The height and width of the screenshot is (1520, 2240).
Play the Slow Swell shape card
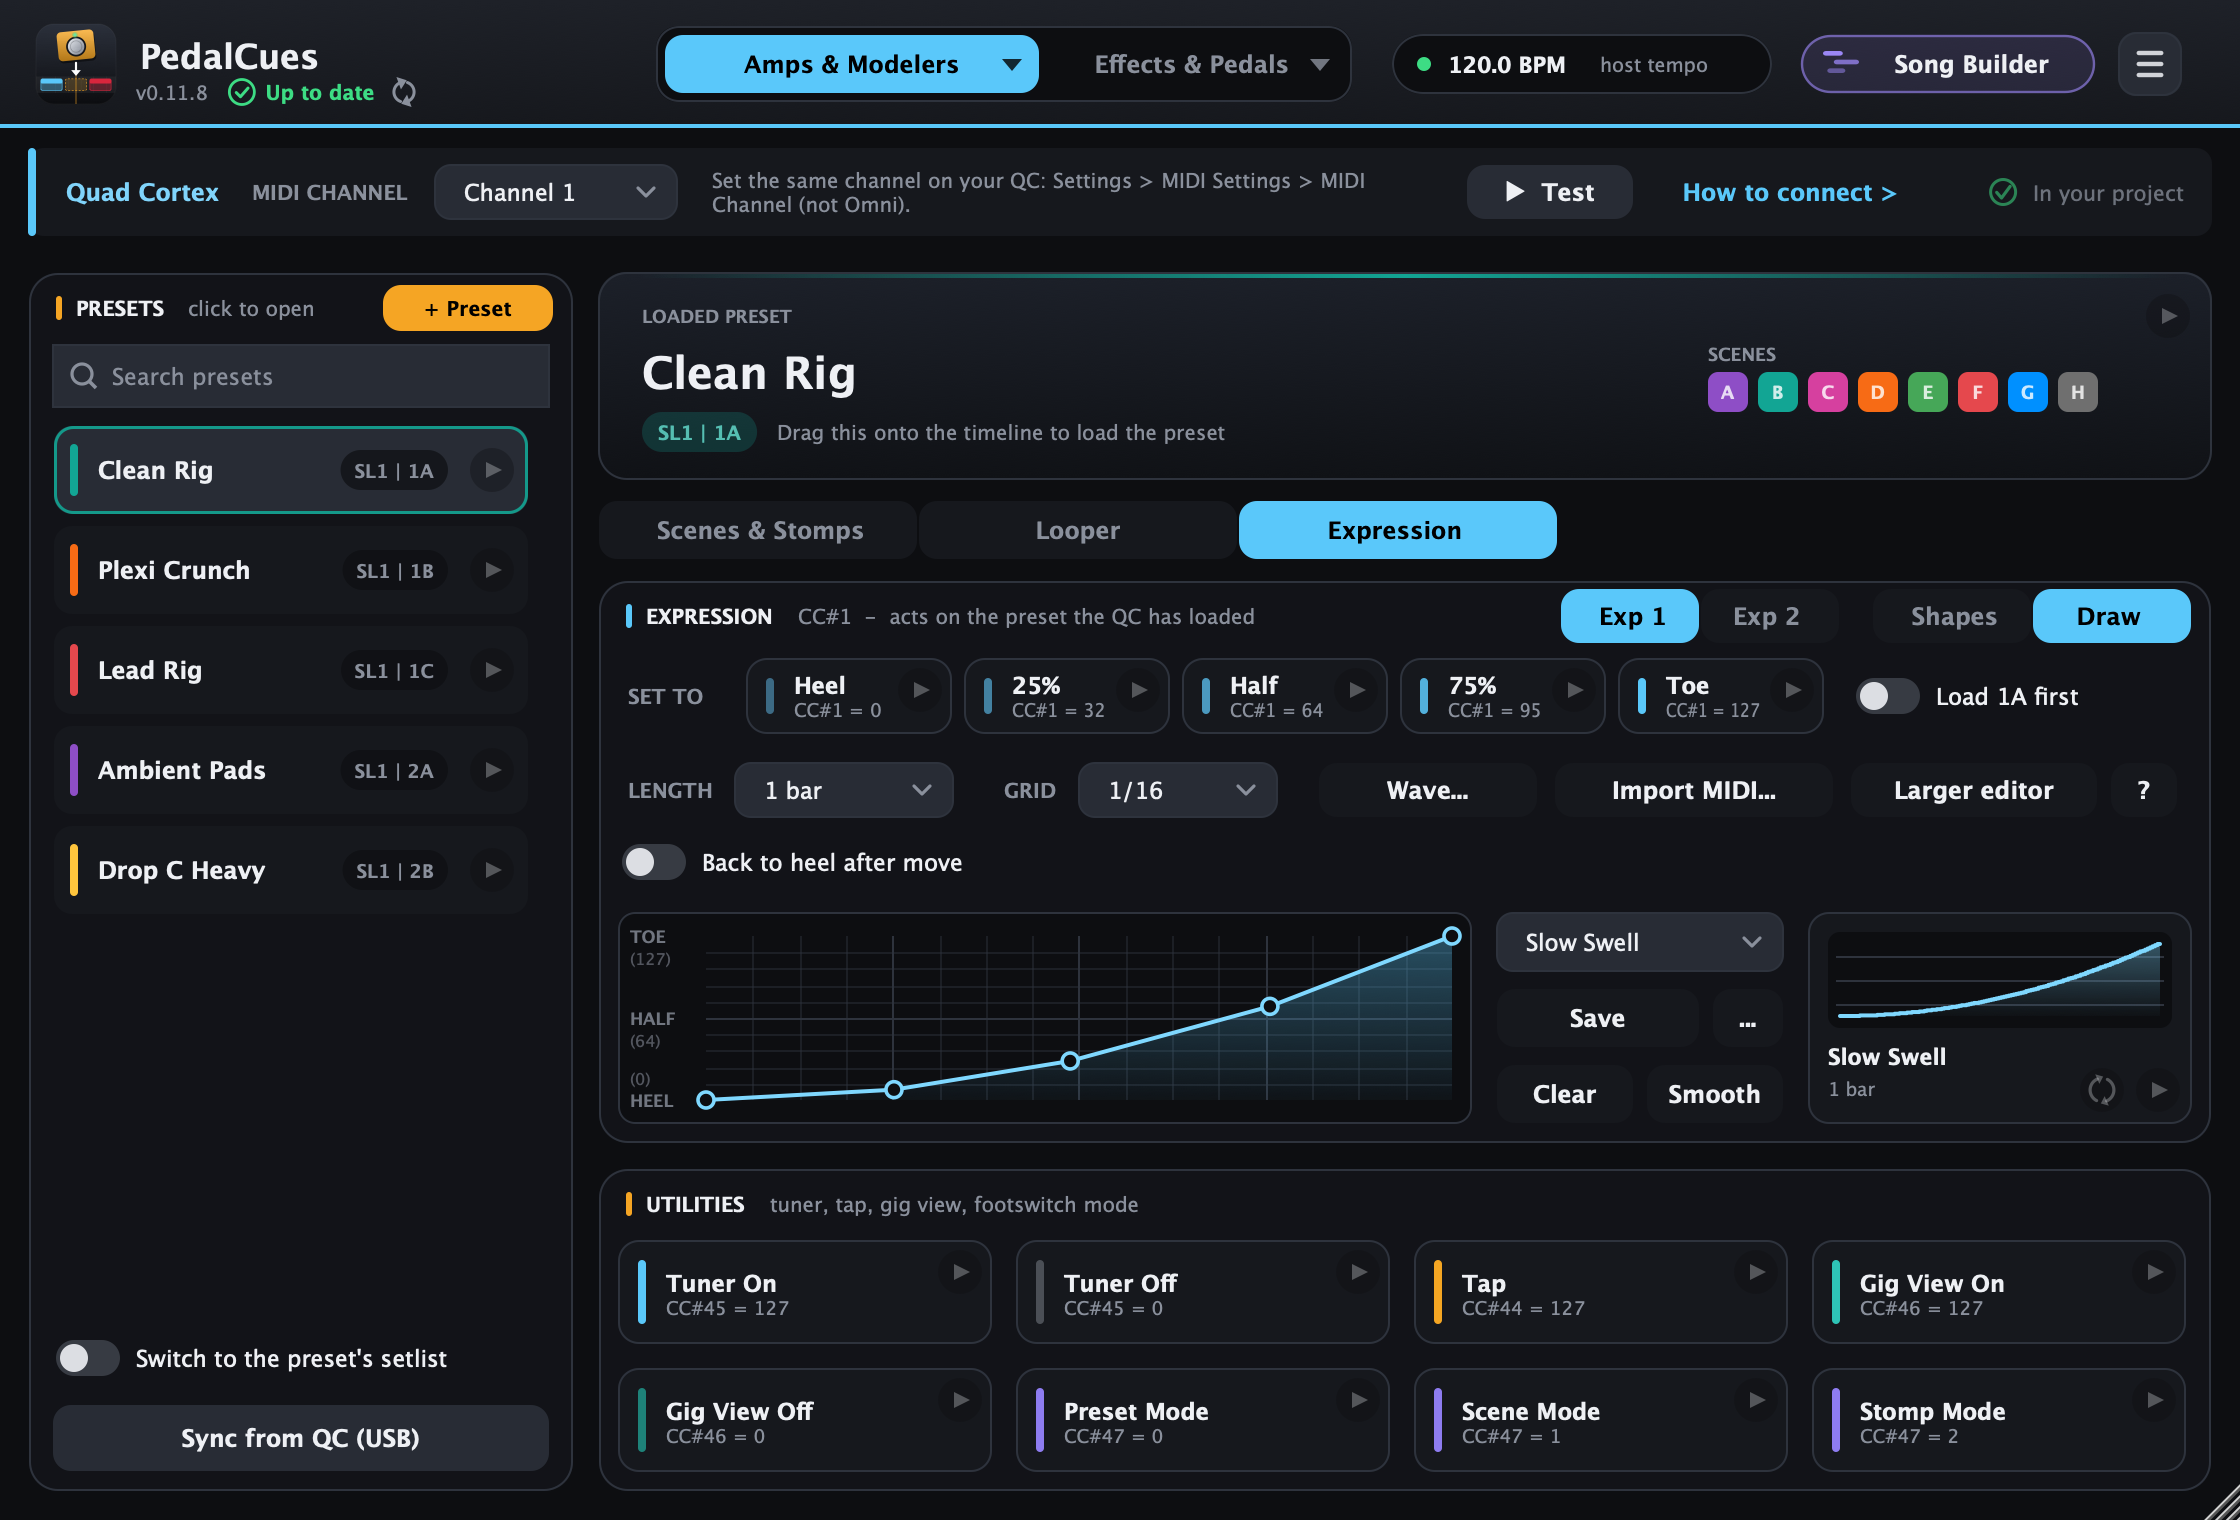[x=2159, y=1090]
